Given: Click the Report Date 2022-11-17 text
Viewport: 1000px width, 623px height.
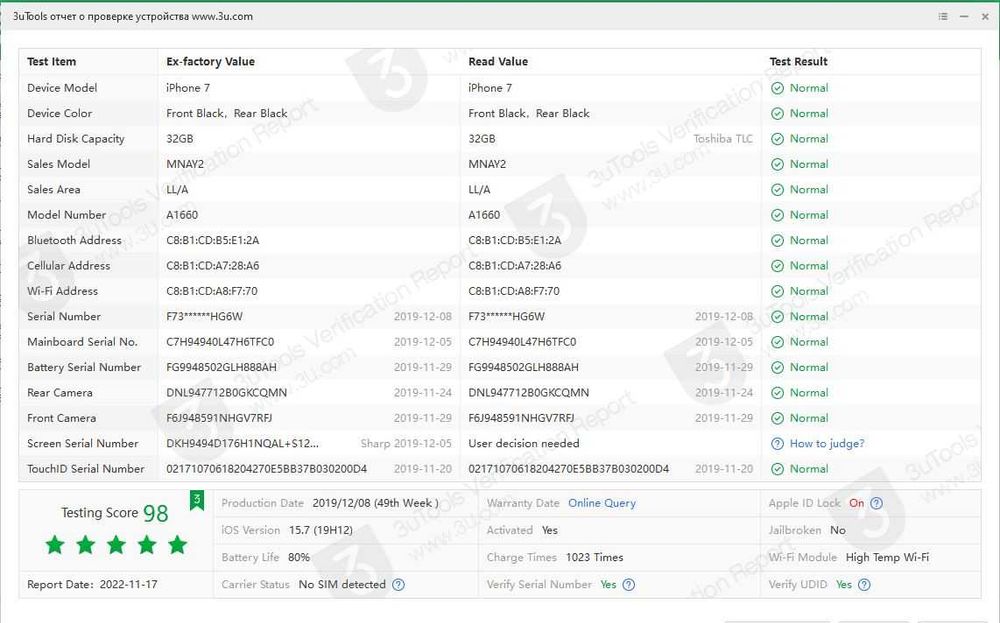Looking at the screenshot, I should click(92, 584).
